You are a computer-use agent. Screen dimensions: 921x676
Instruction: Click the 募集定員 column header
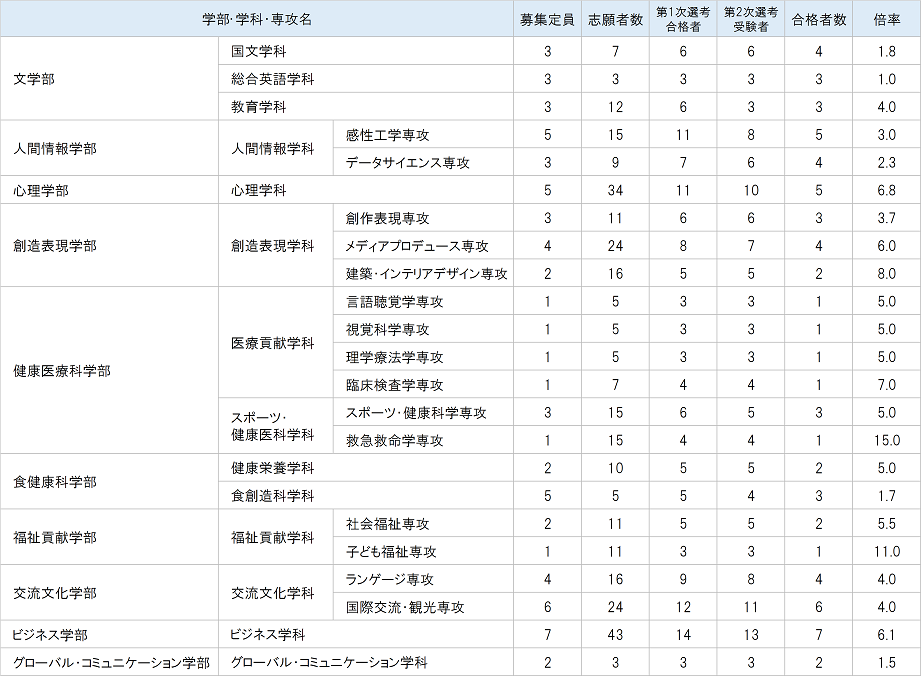(x=547, y=19)
